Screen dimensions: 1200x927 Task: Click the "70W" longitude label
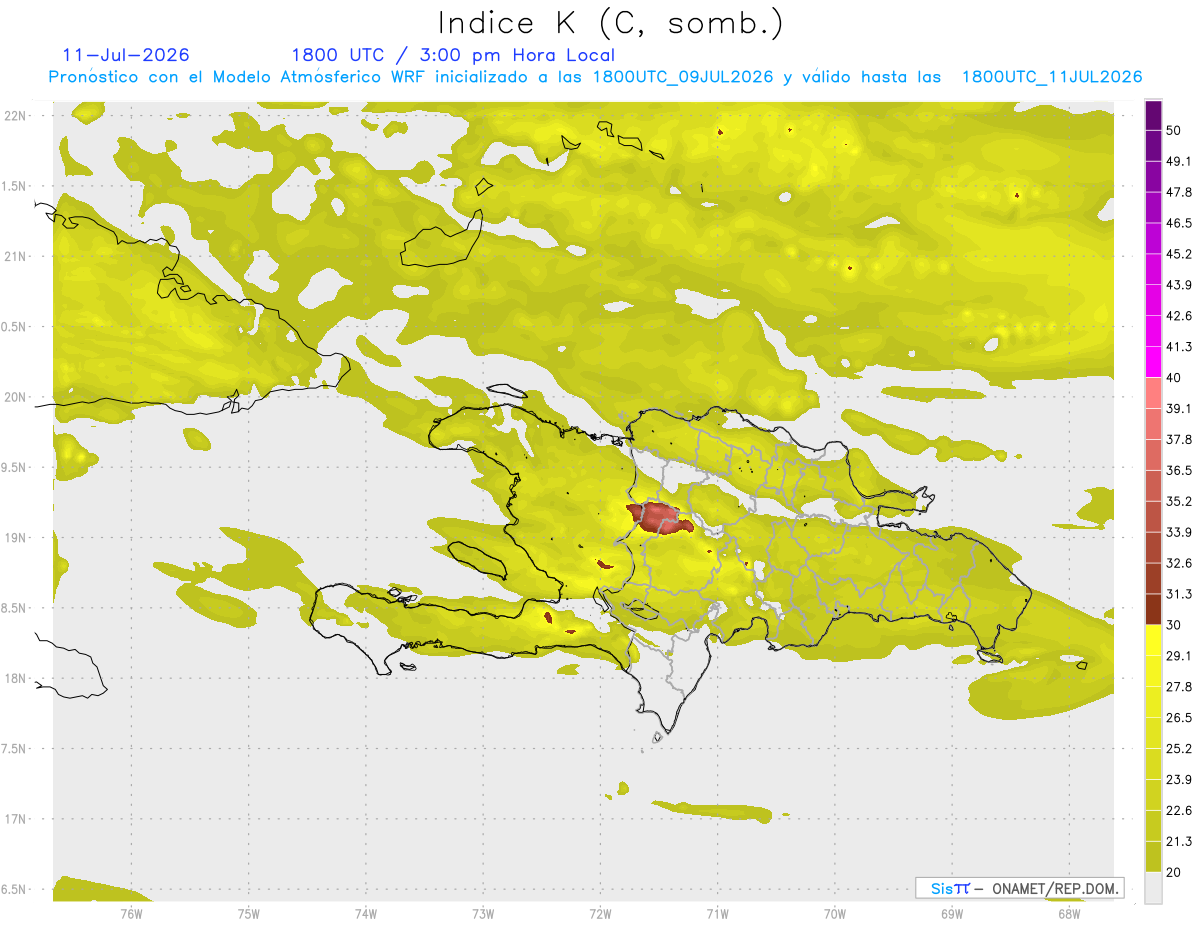[835, 913]
